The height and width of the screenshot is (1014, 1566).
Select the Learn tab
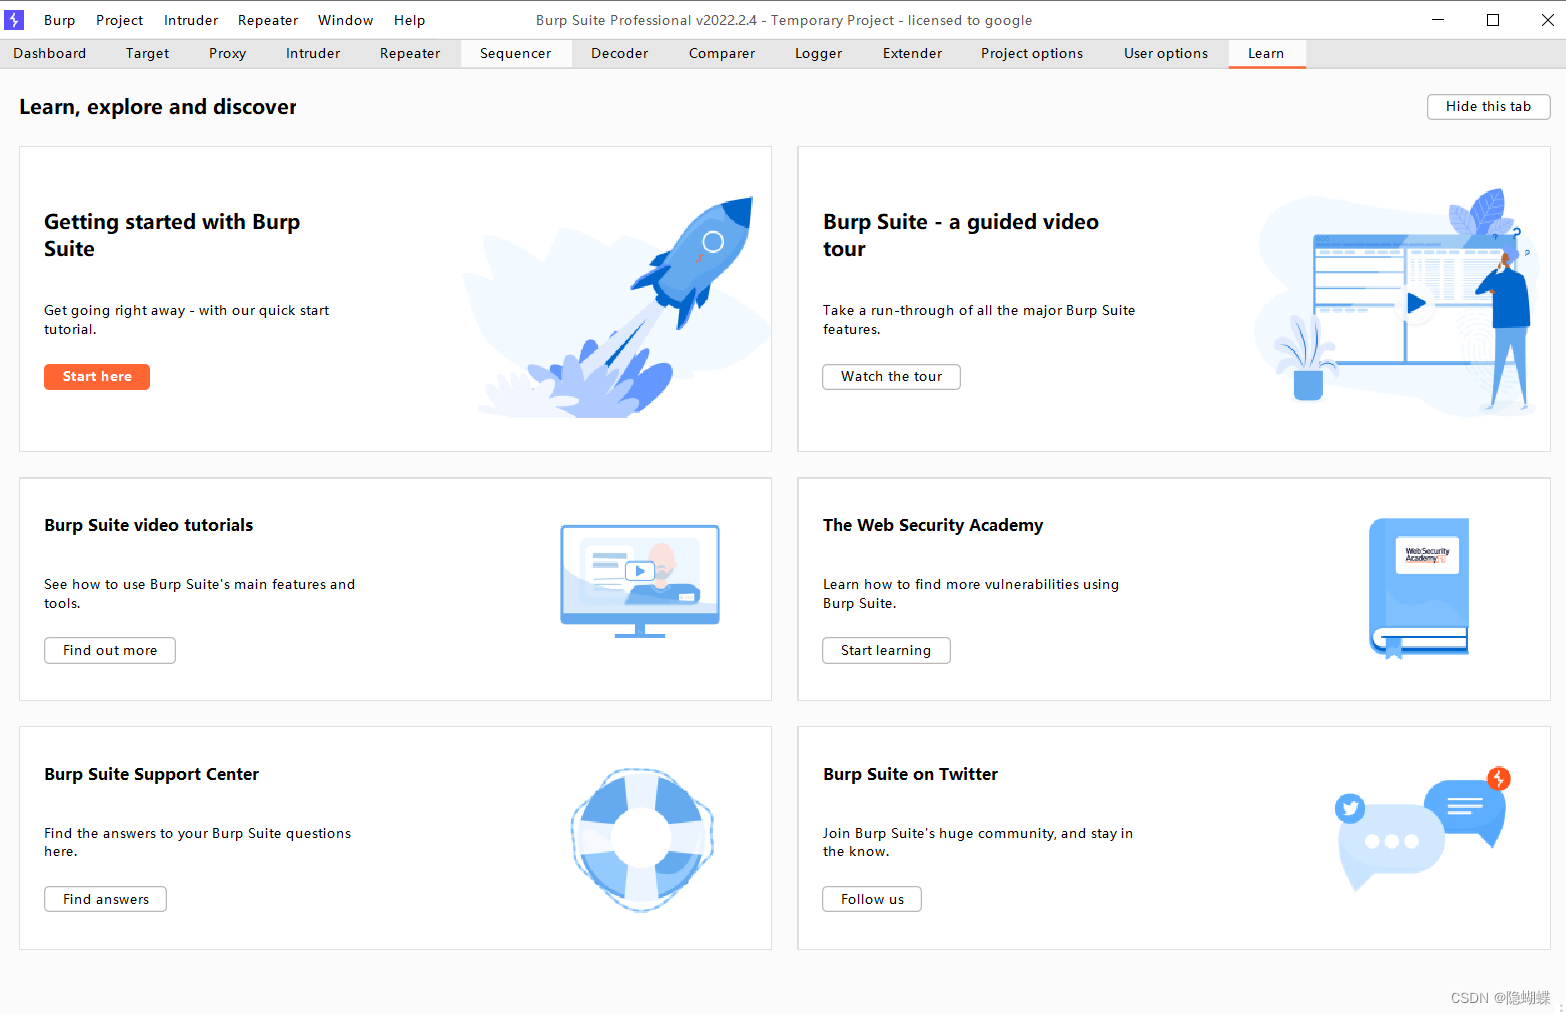click(x=1266, y=54)
